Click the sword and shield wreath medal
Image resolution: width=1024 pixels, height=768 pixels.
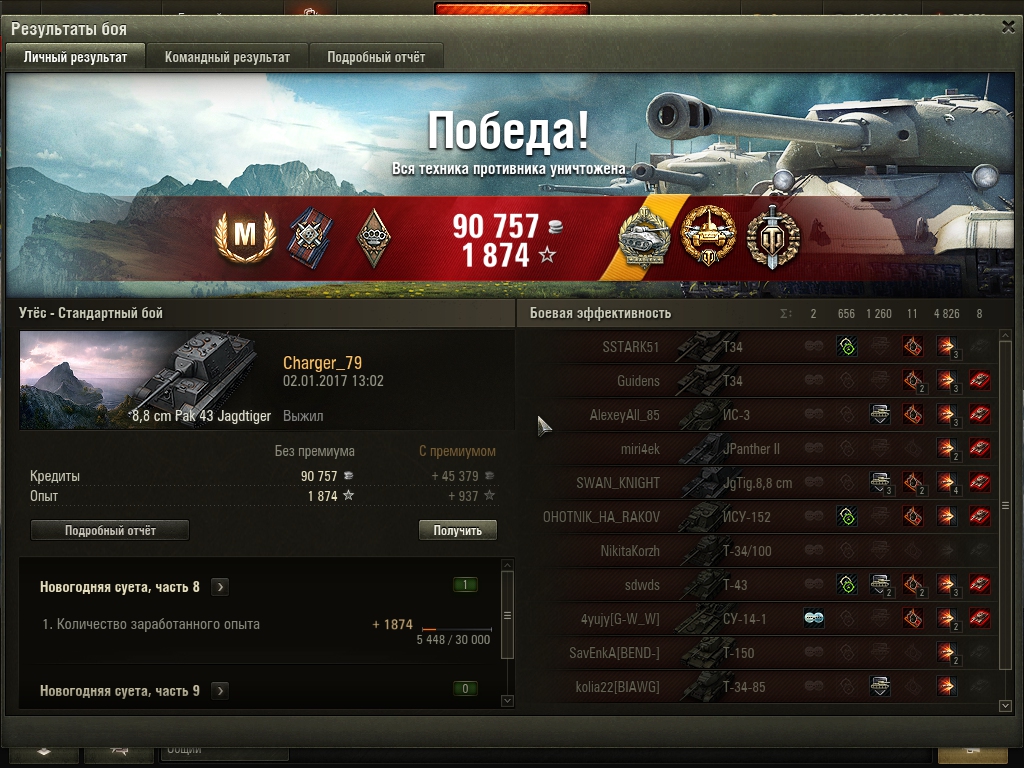tap(773, 236)
